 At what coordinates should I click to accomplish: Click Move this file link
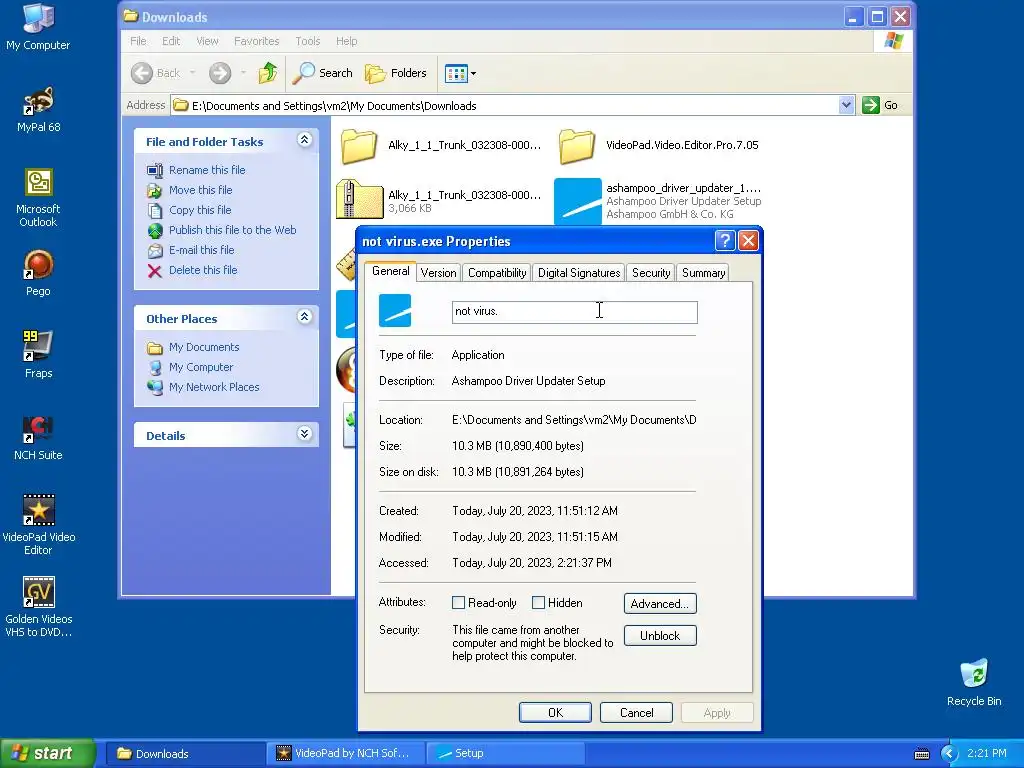point(200,190)
